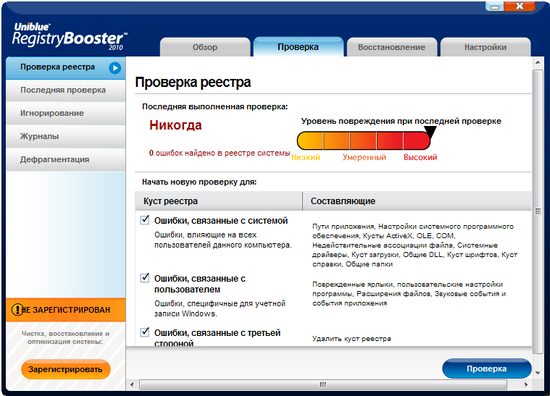Go to the Настройки tab
This screenshot has width=550, height=396.
(x=485, y=47)
